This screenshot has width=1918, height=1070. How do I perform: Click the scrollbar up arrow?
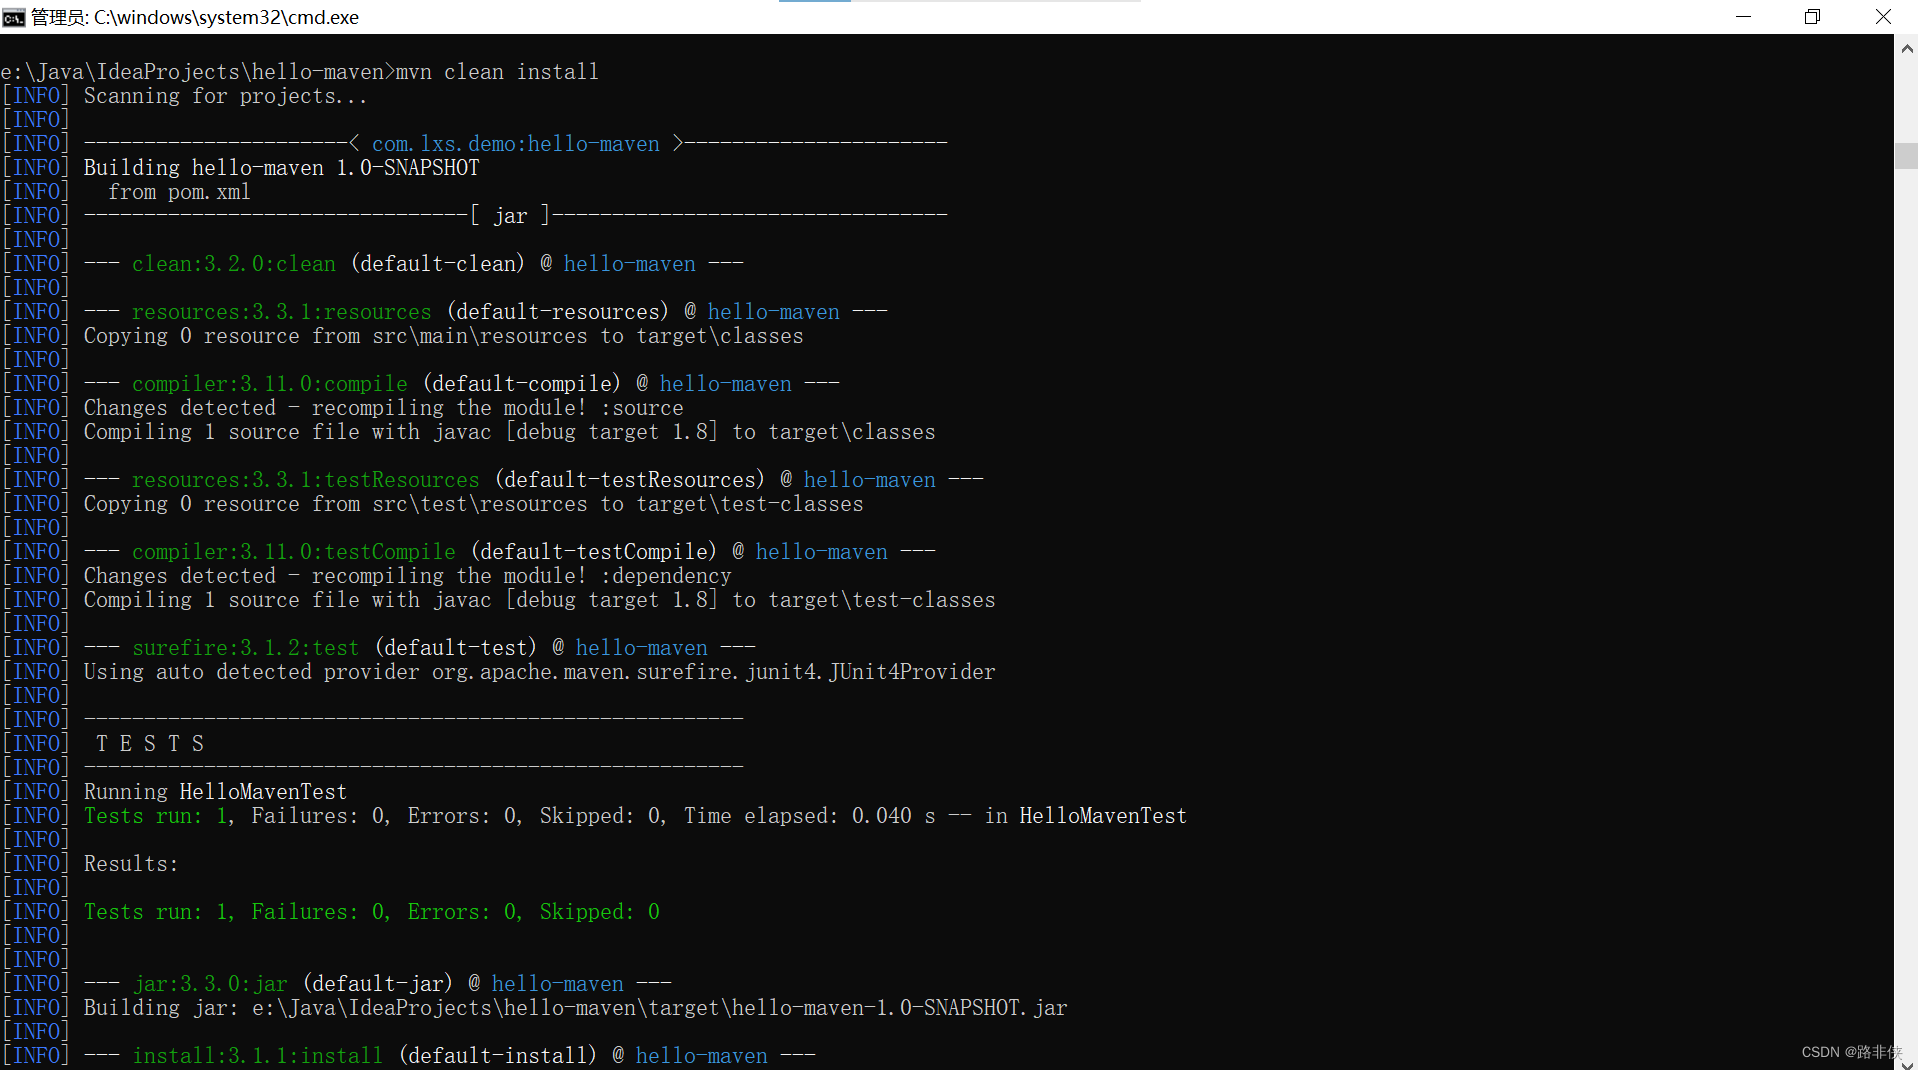click(x=1906, y=47)
